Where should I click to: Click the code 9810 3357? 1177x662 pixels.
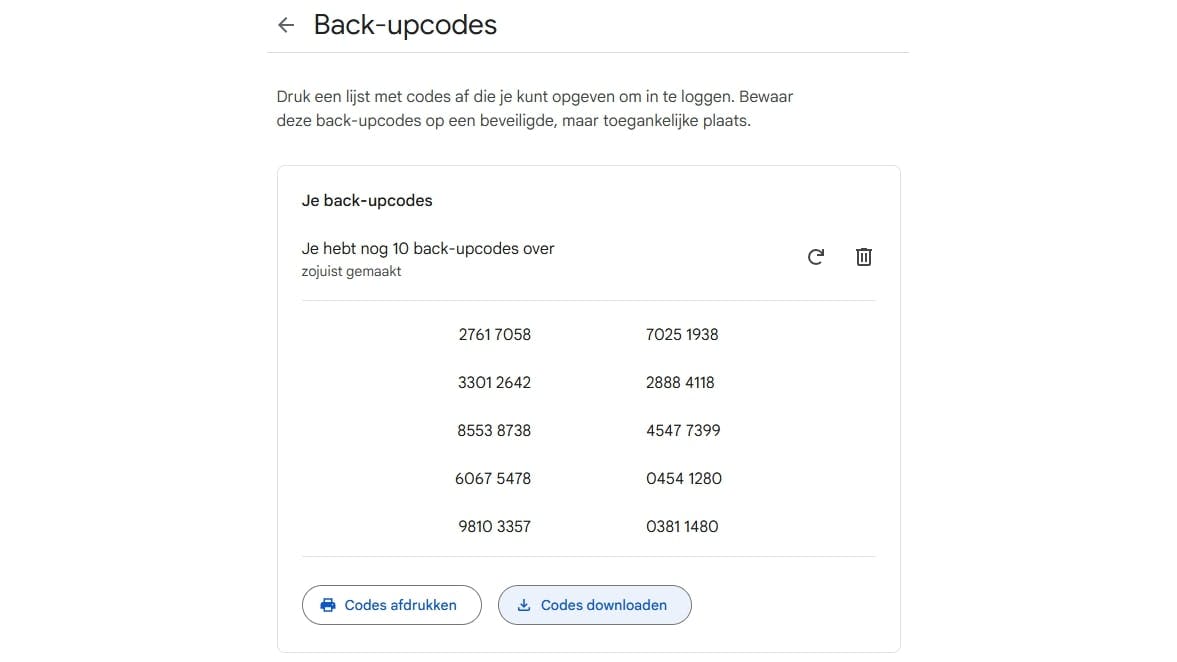[x=494, y=526]
